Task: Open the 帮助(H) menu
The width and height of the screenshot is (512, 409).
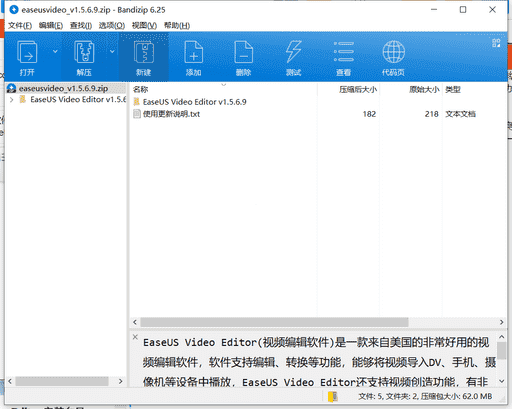Action: (177, 25)
